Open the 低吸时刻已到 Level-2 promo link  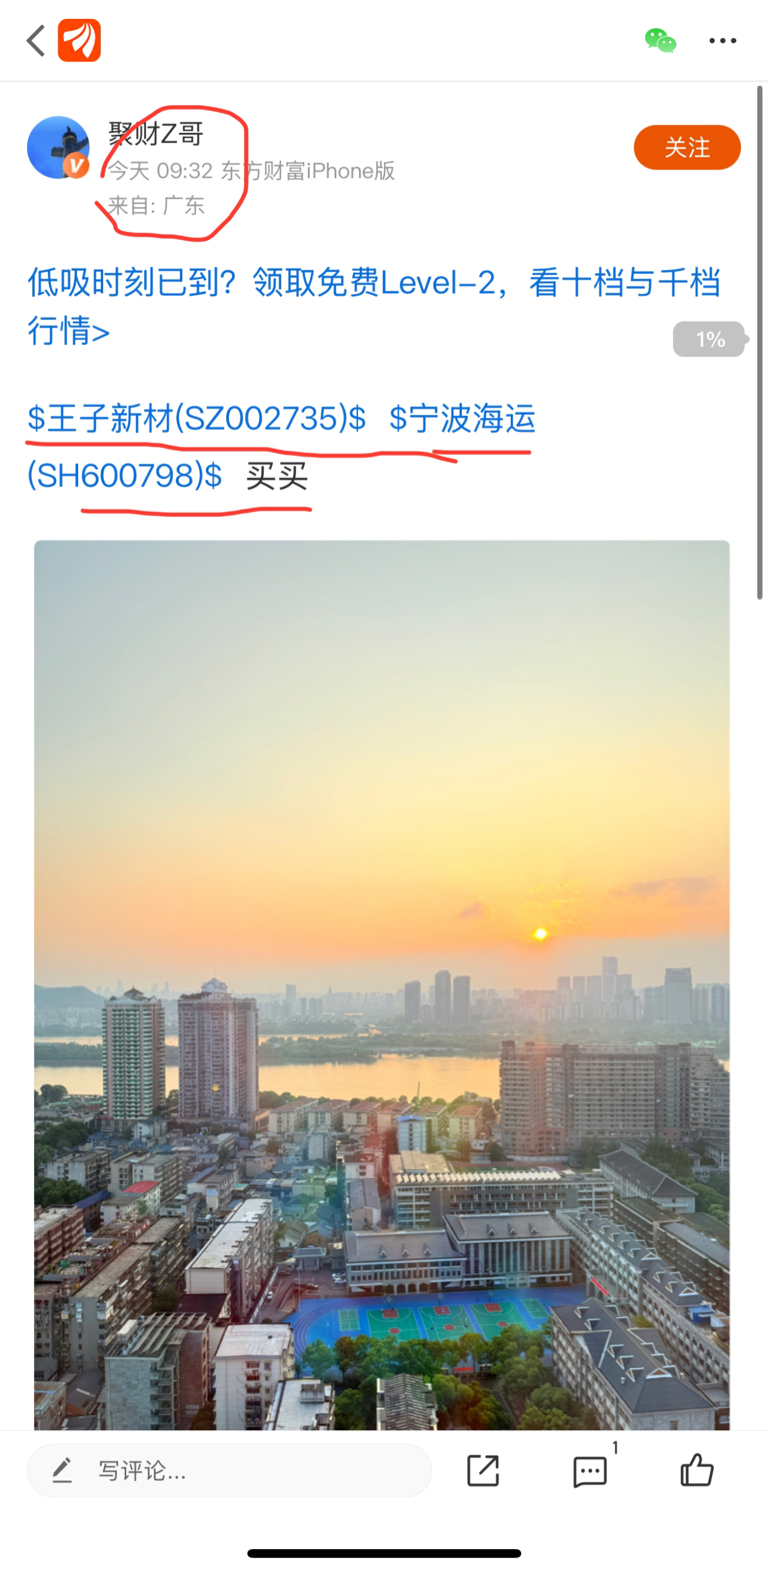coord(374,306)
